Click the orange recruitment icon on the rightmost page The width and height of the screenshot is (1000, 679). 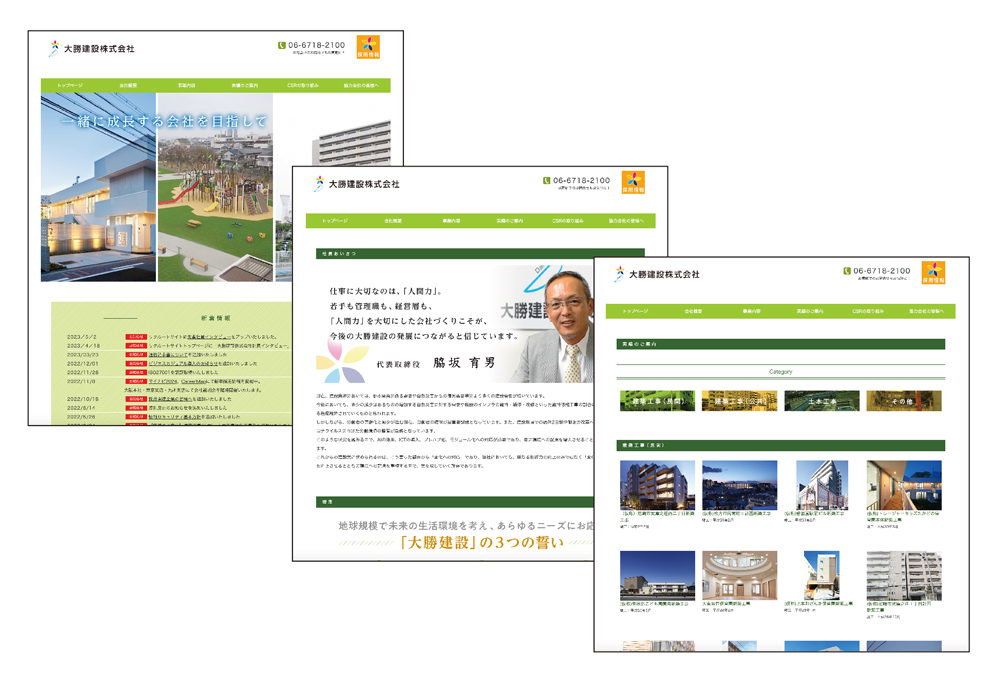[x=933, y=273]
